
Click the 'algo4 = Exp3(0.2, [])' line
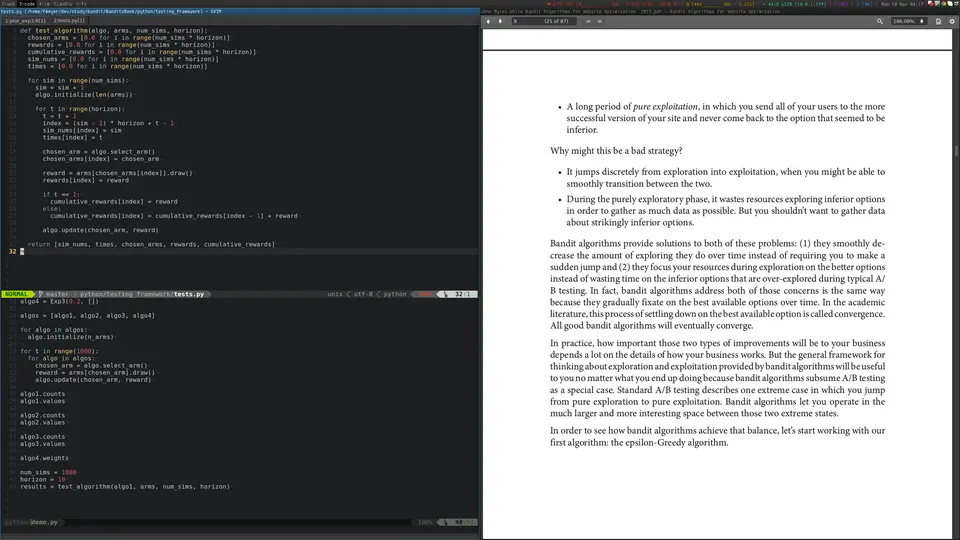coord(59,301)
